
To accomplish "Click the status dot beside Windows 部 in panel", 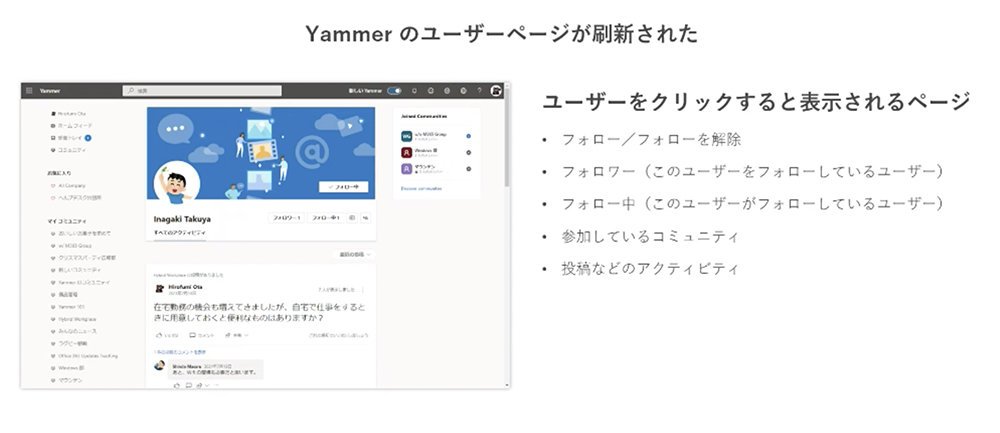I will click(469, 152).
